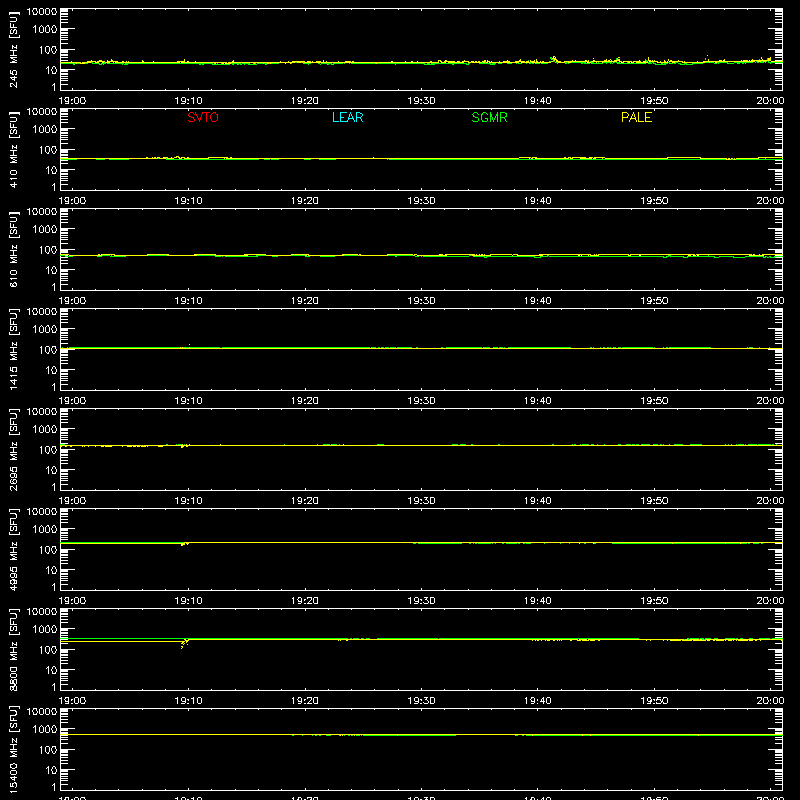Click the green SGMR station label
This screenshot has height=800, width=800.
tap(489, 117)
